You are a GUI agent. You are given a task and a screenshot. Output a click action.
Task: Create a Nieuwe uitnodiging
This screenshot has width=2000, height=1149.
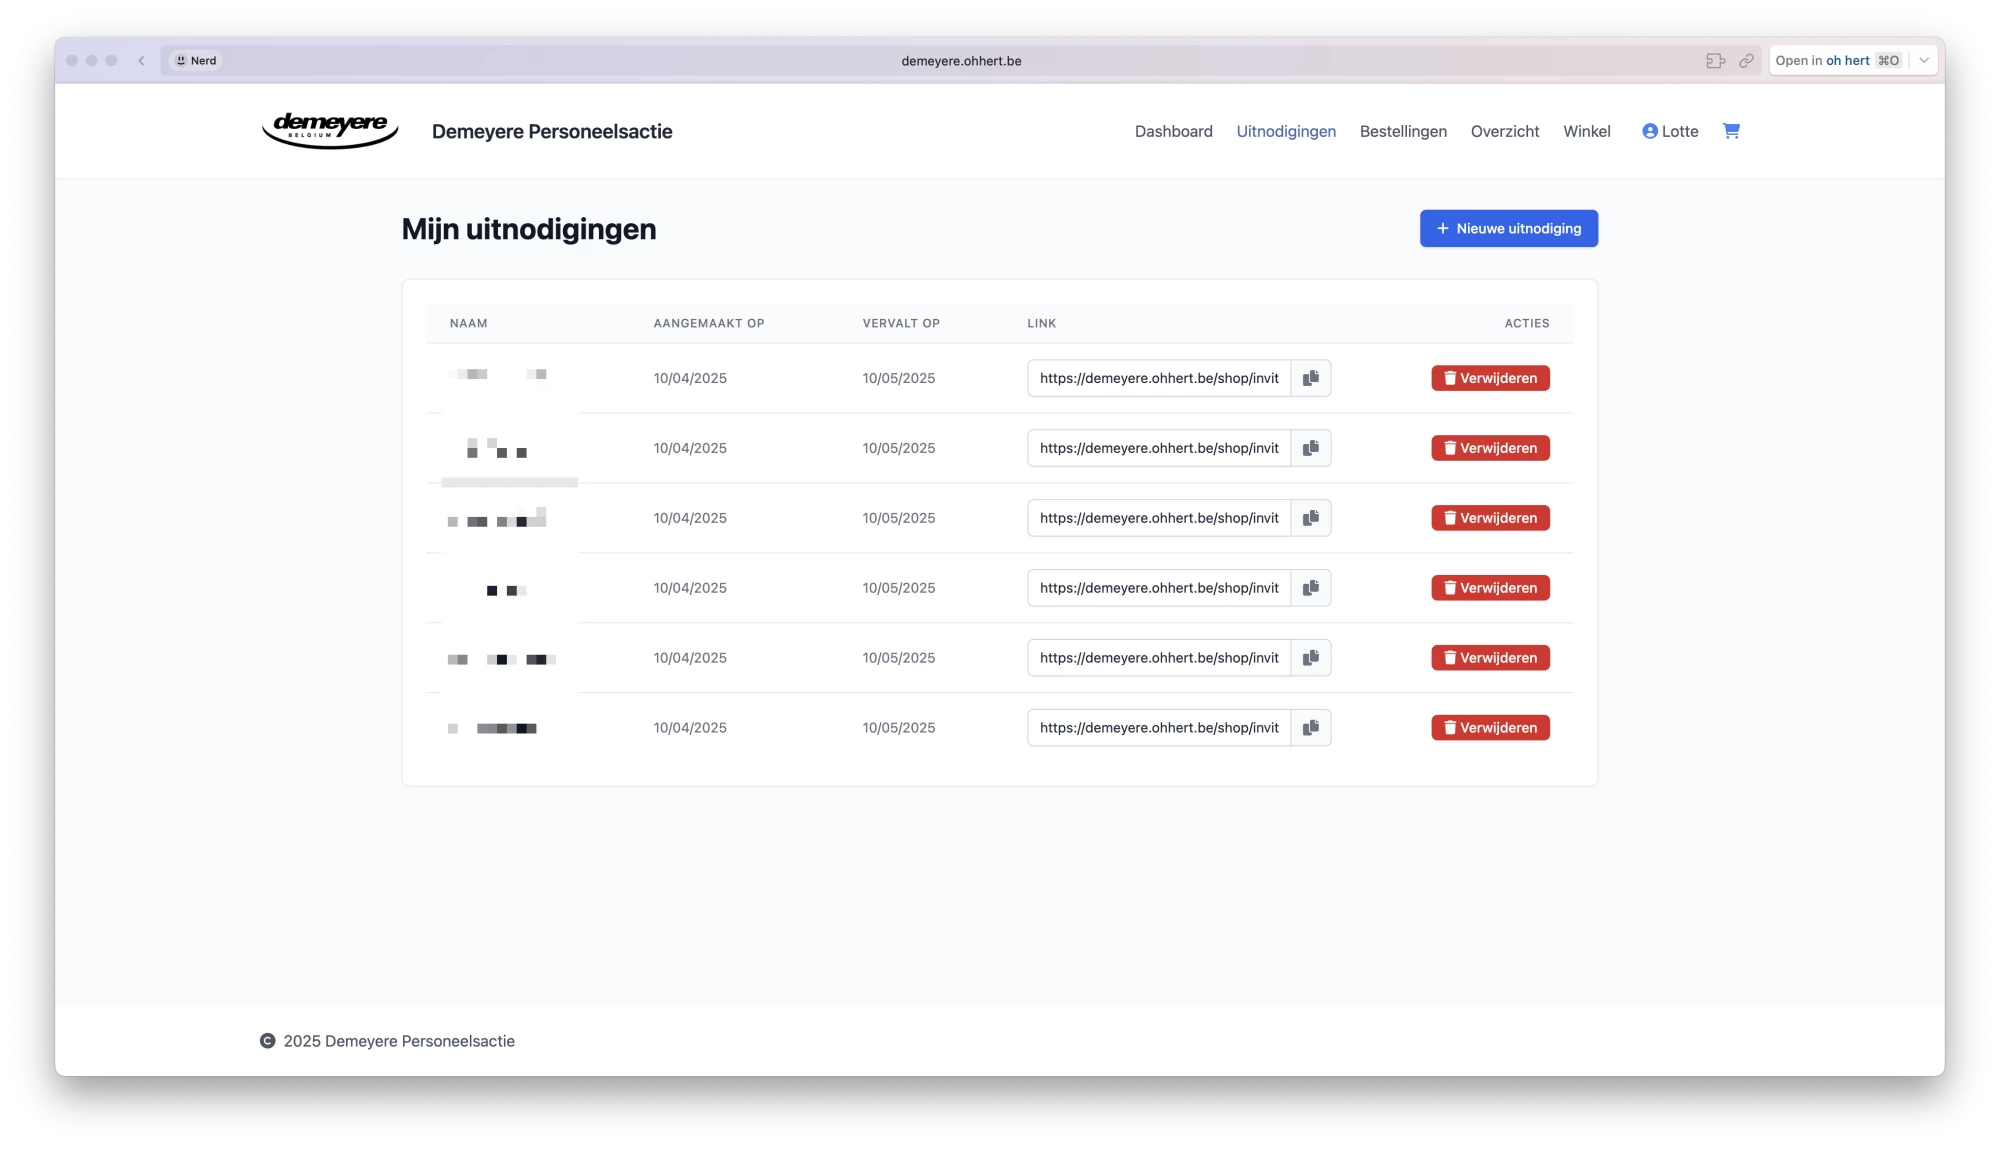[1508, 228]
